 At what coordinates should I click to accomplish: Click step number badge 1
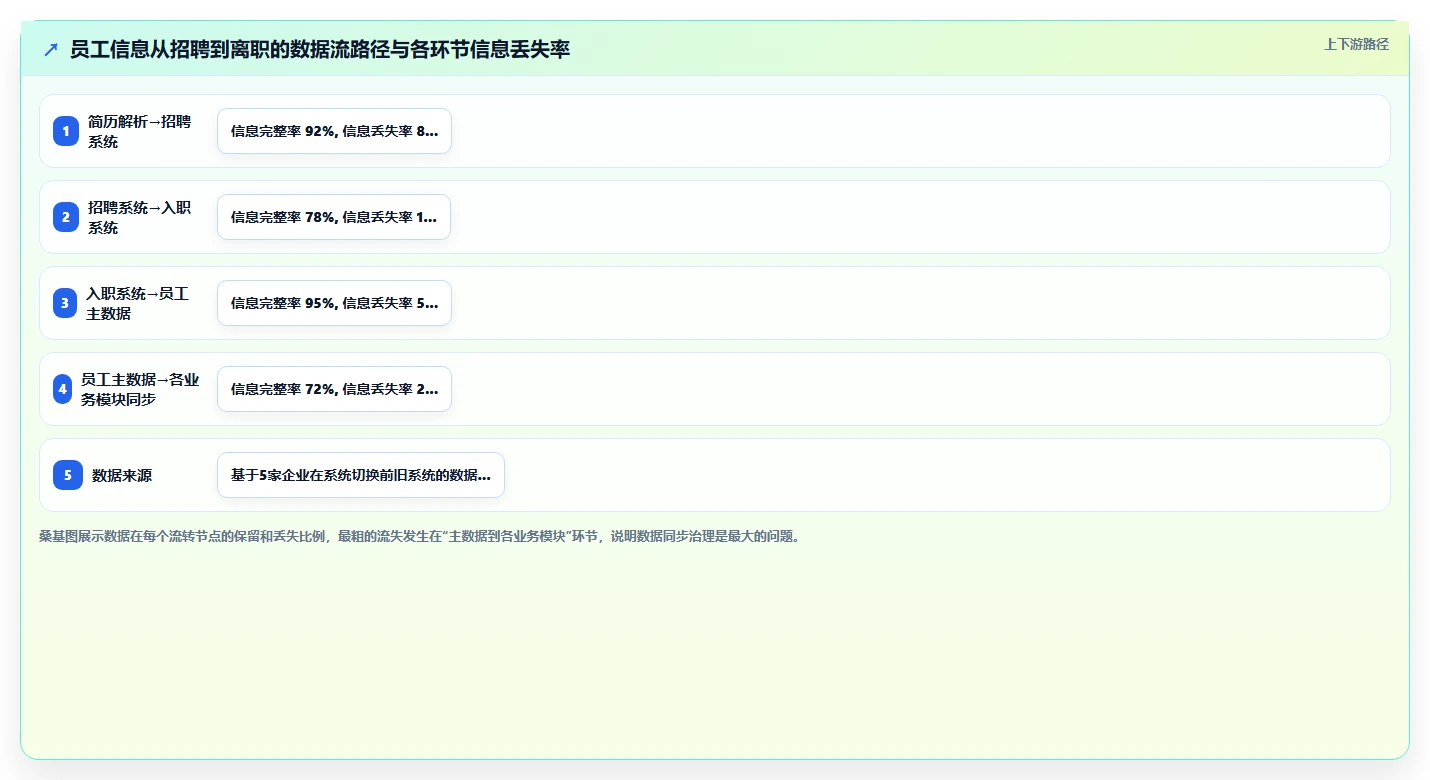[67, 131]
